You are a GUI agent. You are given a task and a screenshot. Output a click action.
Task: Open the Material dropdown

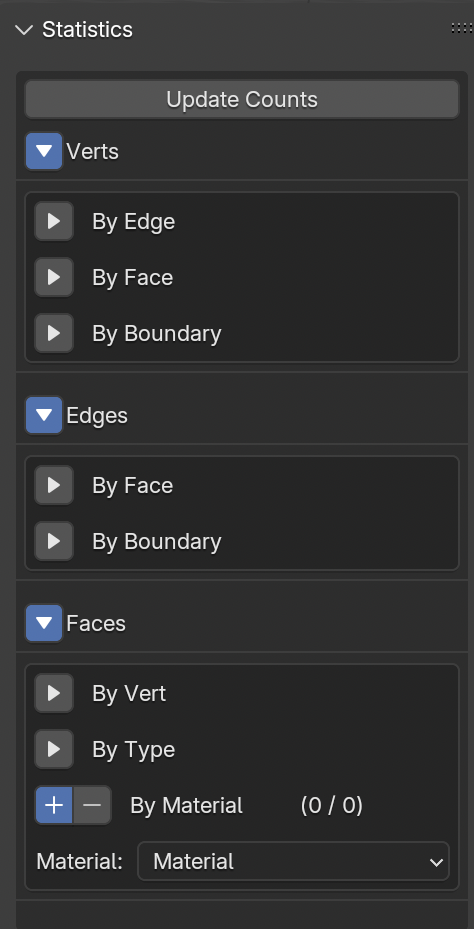[293, 861]
